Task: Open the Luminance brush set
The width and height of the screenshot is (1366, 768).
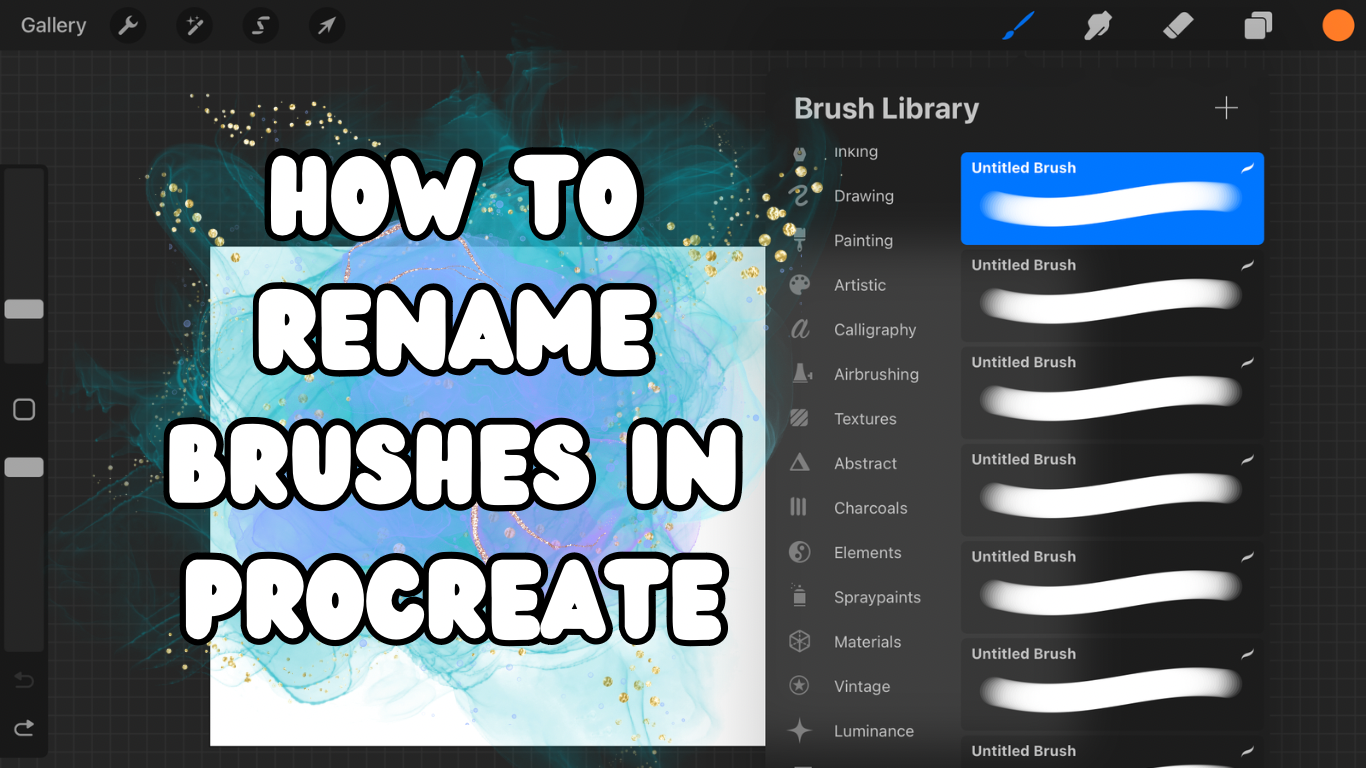Action: pos(874,731)
